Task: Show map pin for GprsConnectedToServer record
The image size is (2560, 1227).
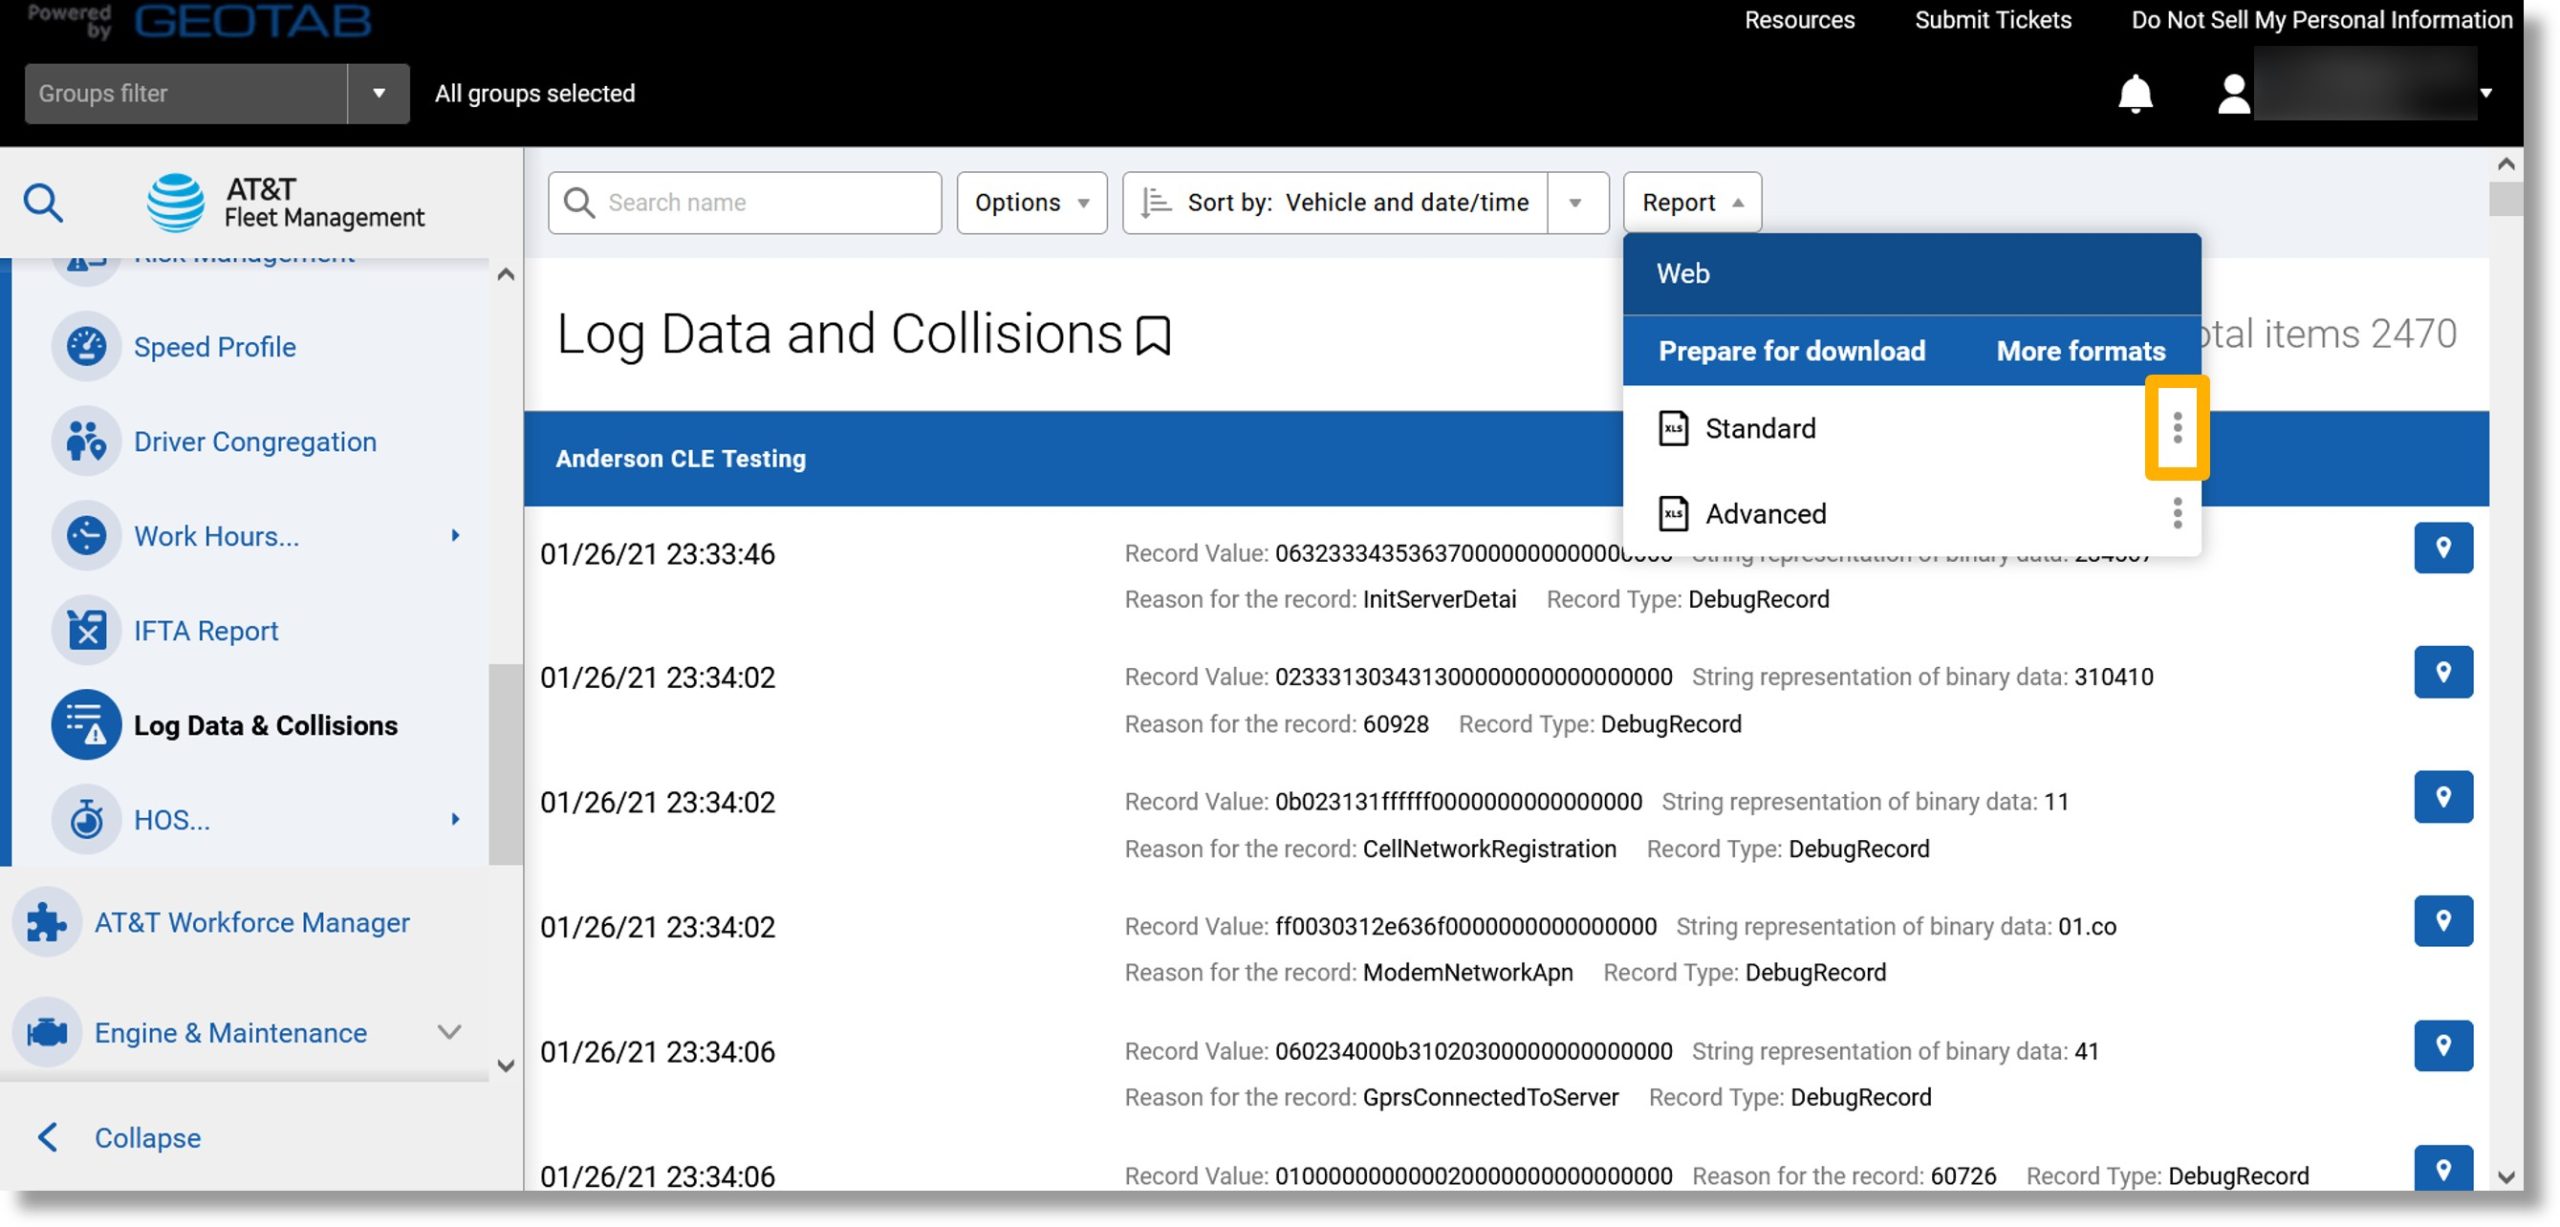Action: (2442, 1046)
